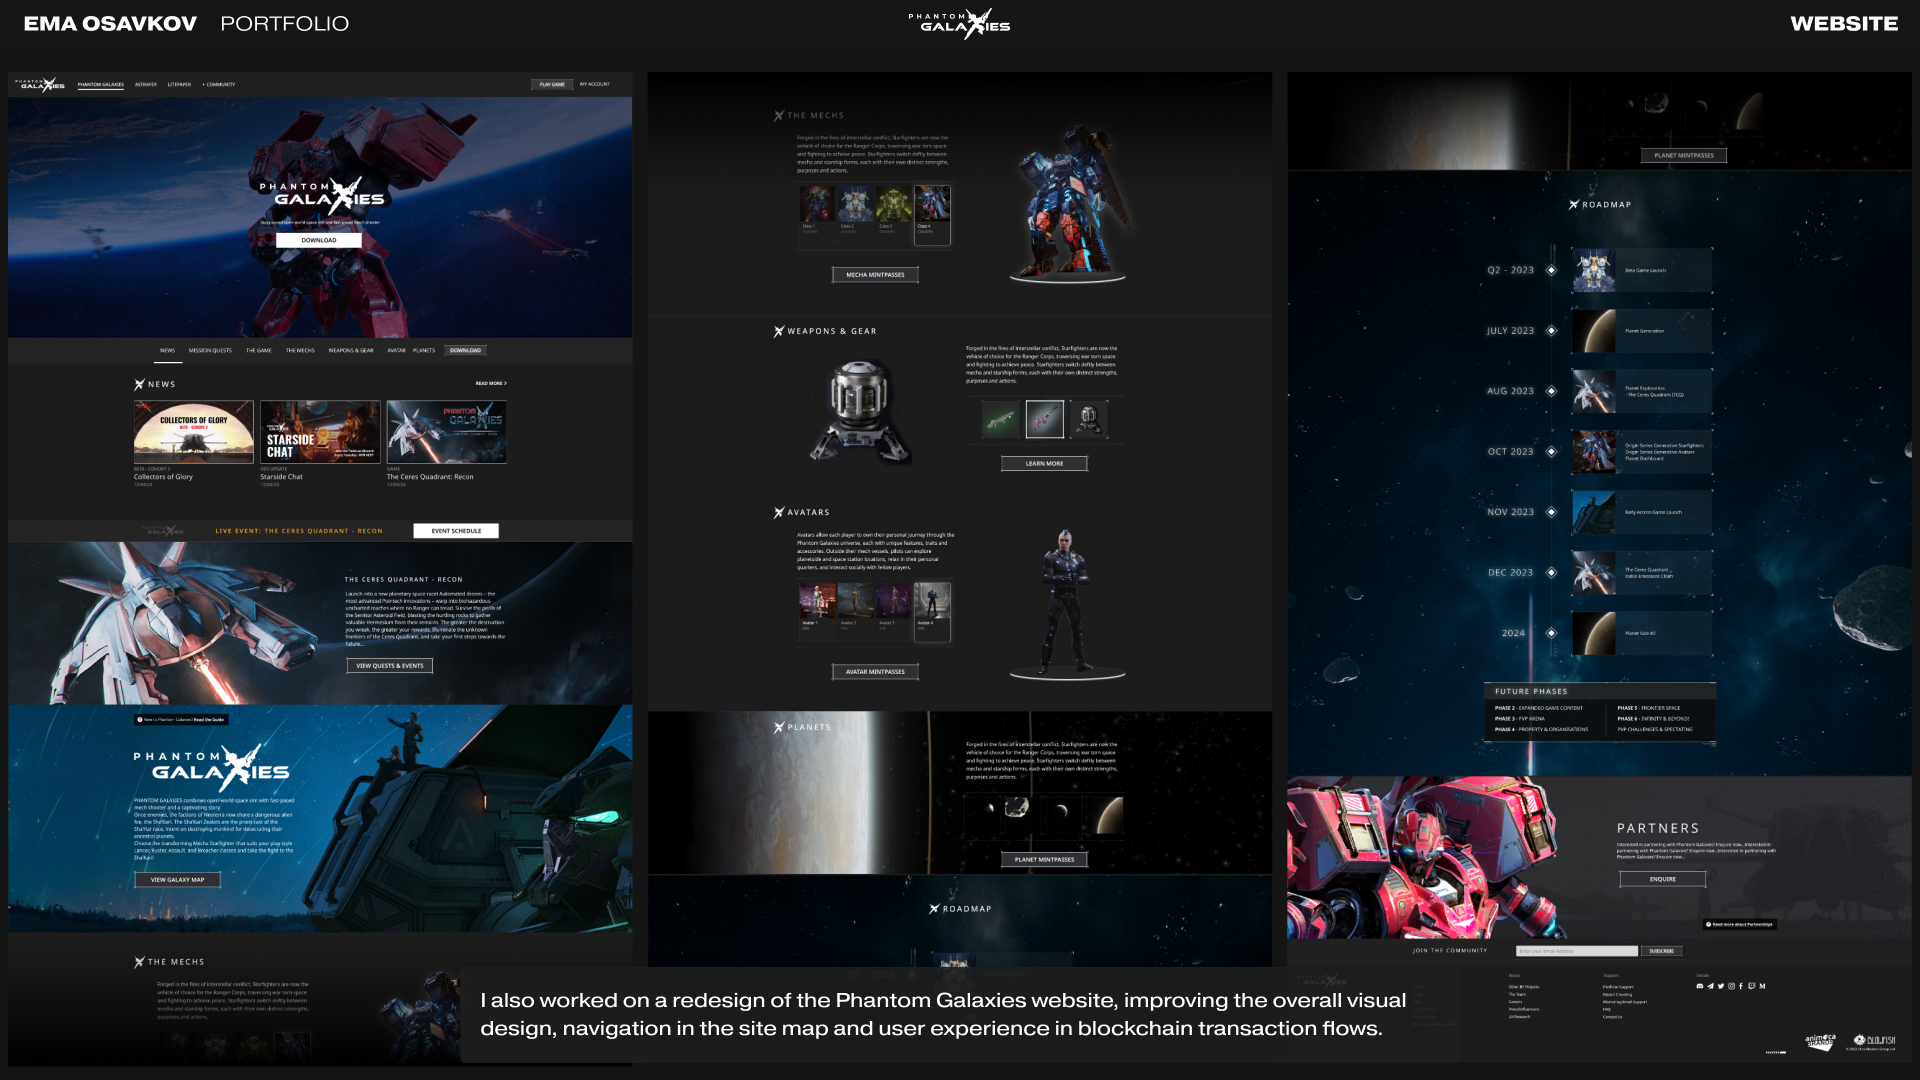Screen dimensions: 1920x1080
Task: Select the Mission Quests sub-navigation tab
Action: click(210, 351)
